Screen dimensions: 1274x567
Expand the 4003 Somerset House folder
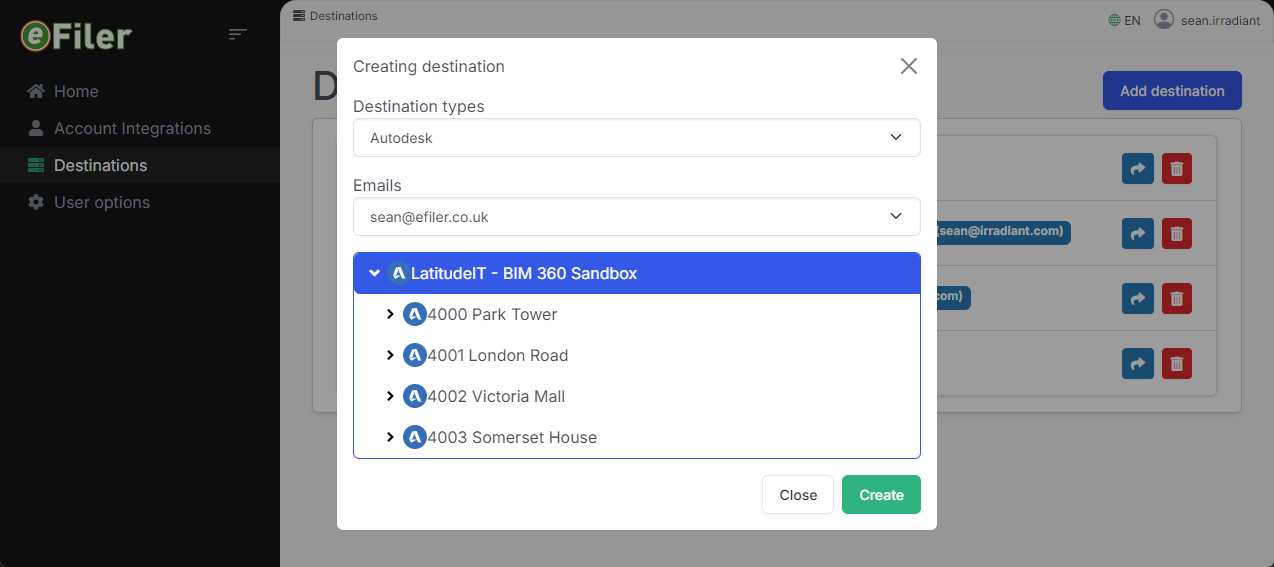(x=390, y=437)
